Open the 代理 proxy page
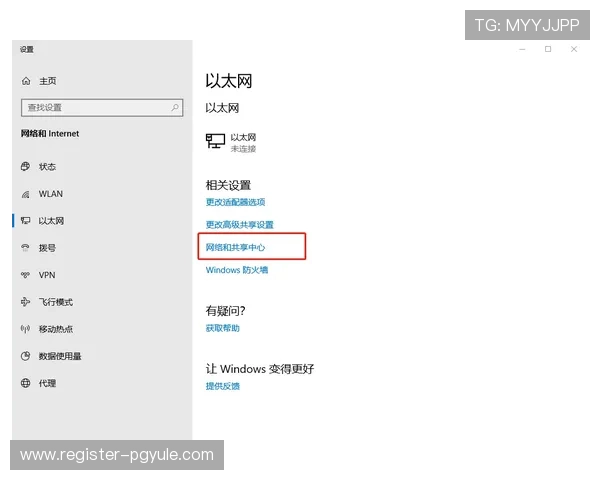 tap(47, 383)
